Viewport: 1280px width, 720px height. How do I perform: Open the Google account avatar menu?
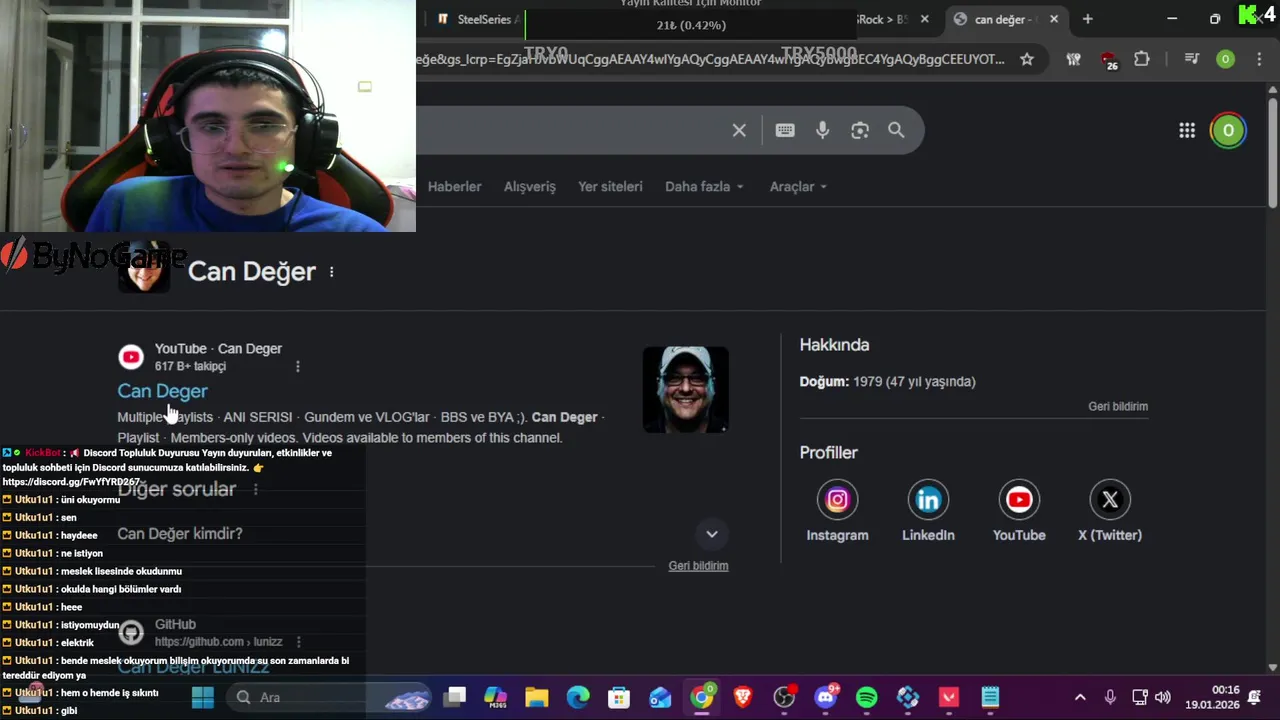coord(1228,130)
